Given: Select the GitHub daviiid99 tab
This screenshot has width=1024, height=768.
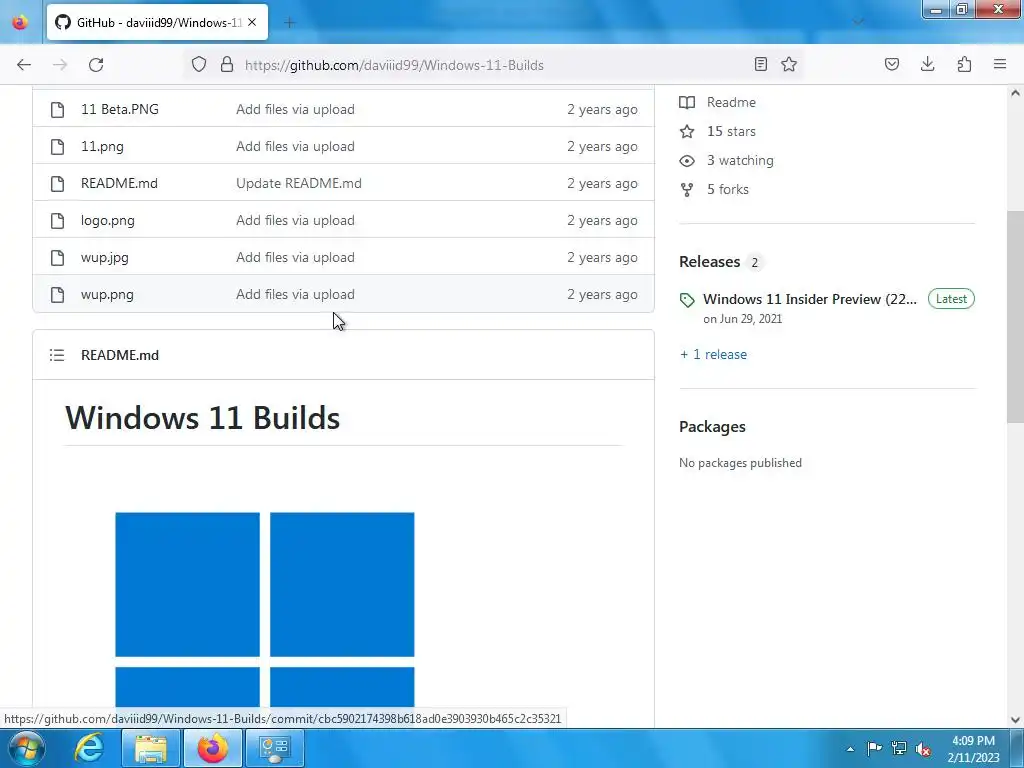Looking at the screenshot, I should tap(157, 22).
